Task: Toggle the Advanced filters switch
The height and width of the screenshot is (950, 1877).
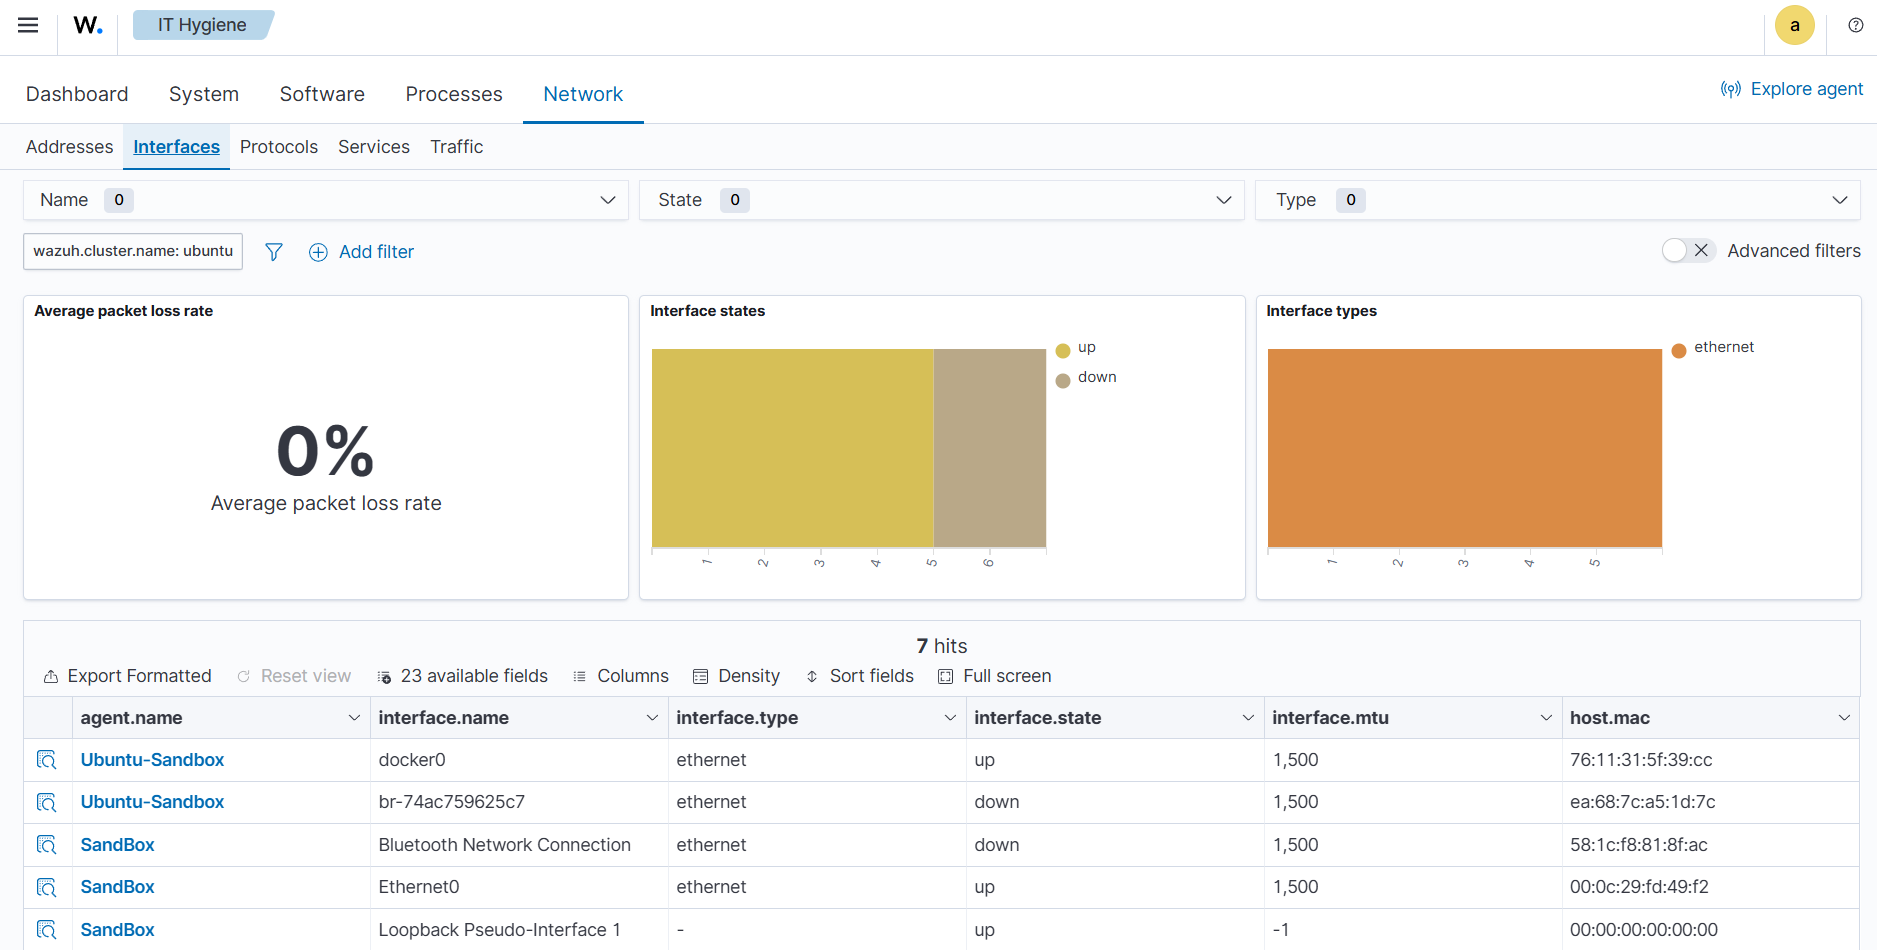Action: 1676,250
